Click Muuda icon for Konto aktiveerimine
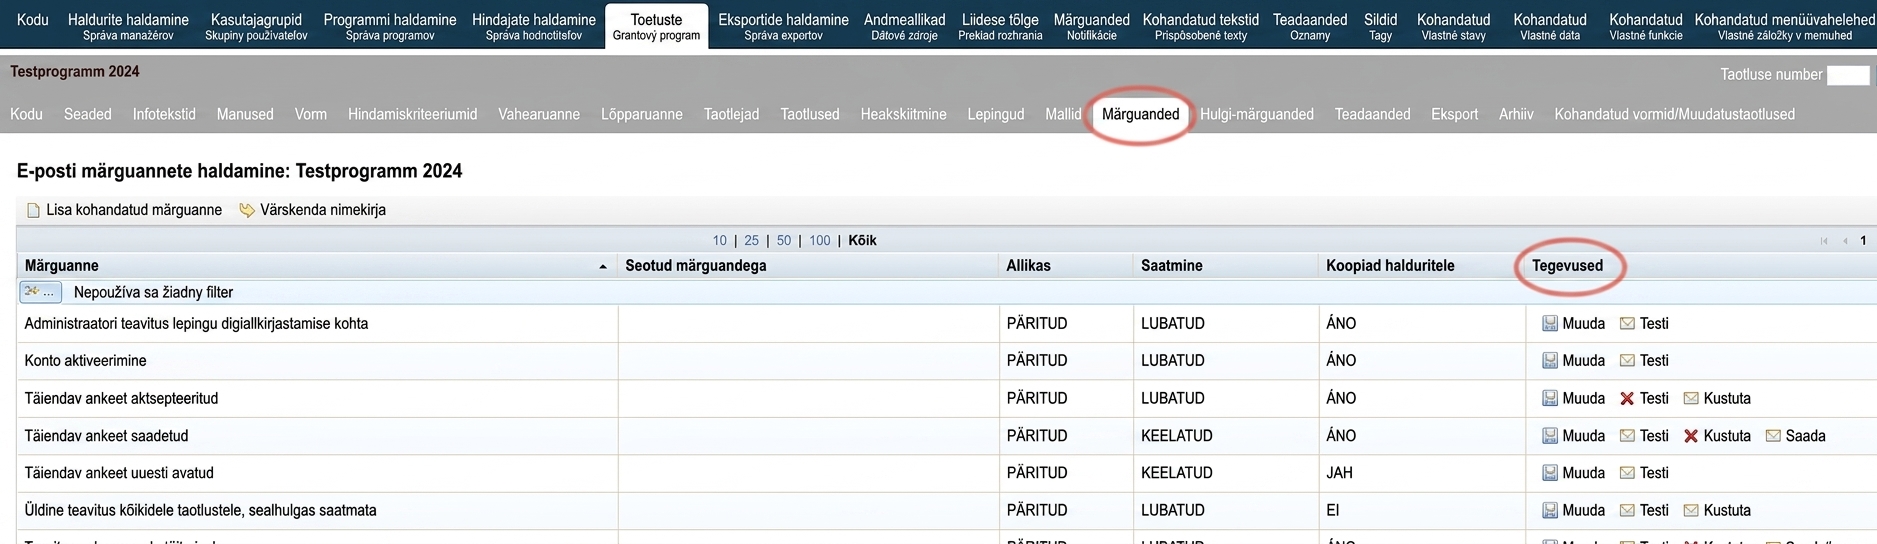 [1550, 361]
